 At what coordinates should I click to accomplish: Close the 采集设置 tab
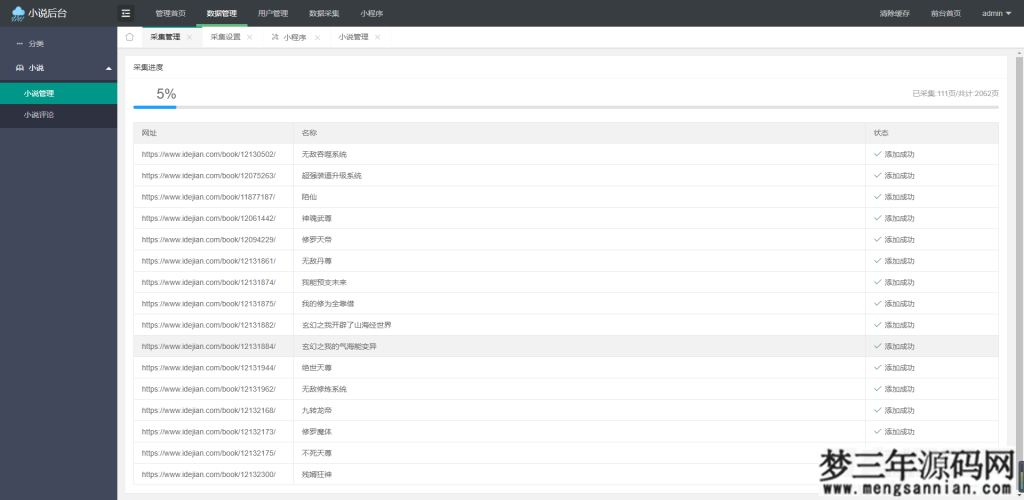[249, 37]
